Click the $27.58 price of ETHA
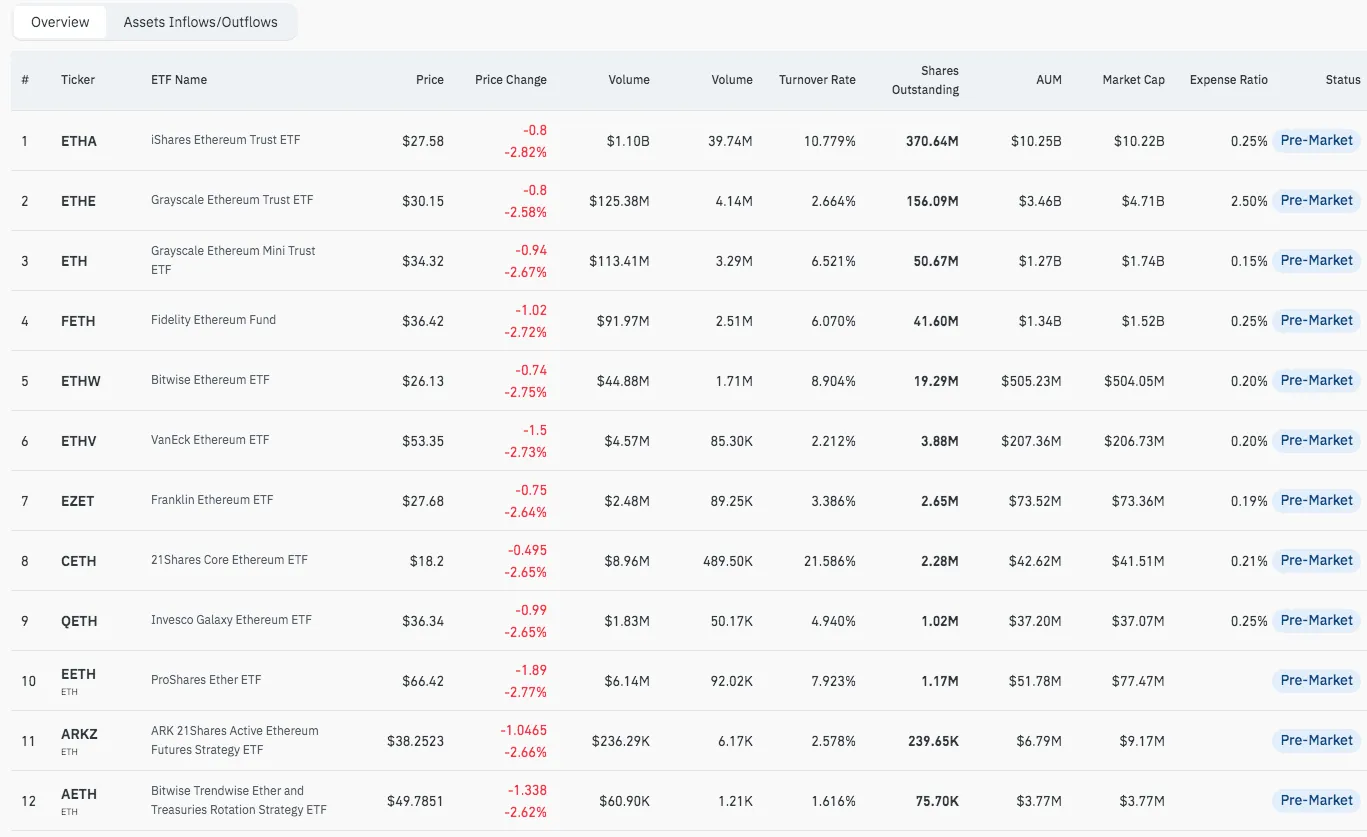The image size is (1367, 837). 423,141
